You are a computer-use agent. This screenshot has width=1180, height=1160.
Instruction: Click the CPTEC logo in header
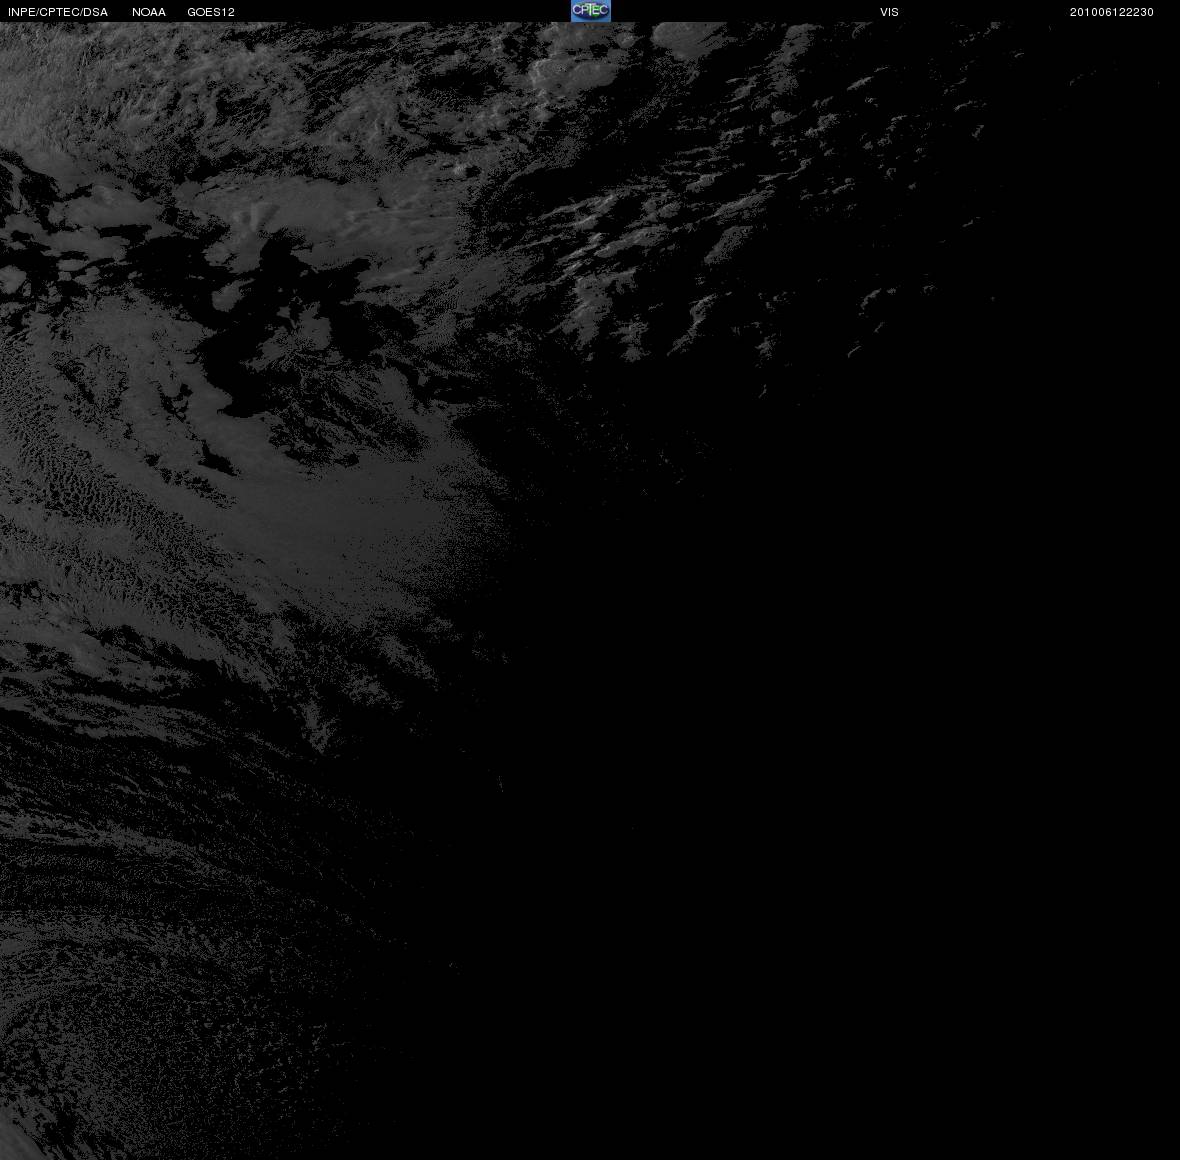point(590,11)
